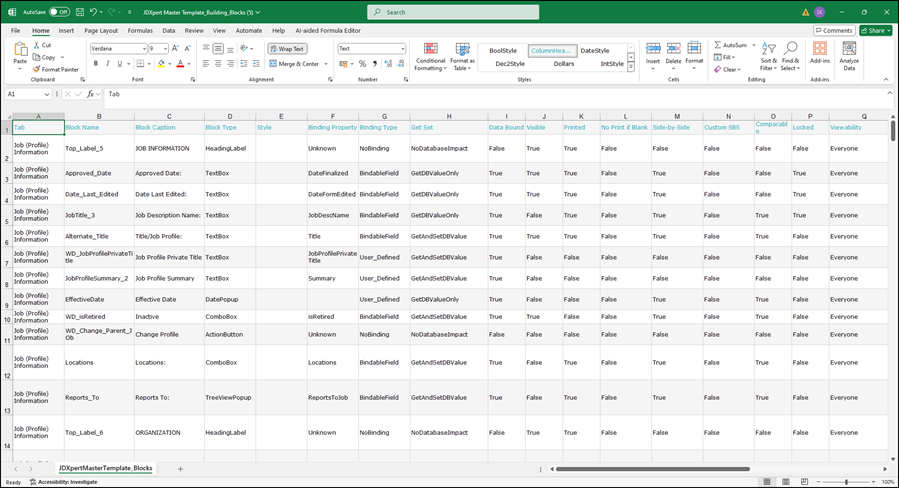The height and width of the screenshot is (488, 899).
Task: Open the font size dropdown
Action: pos(165,49)
